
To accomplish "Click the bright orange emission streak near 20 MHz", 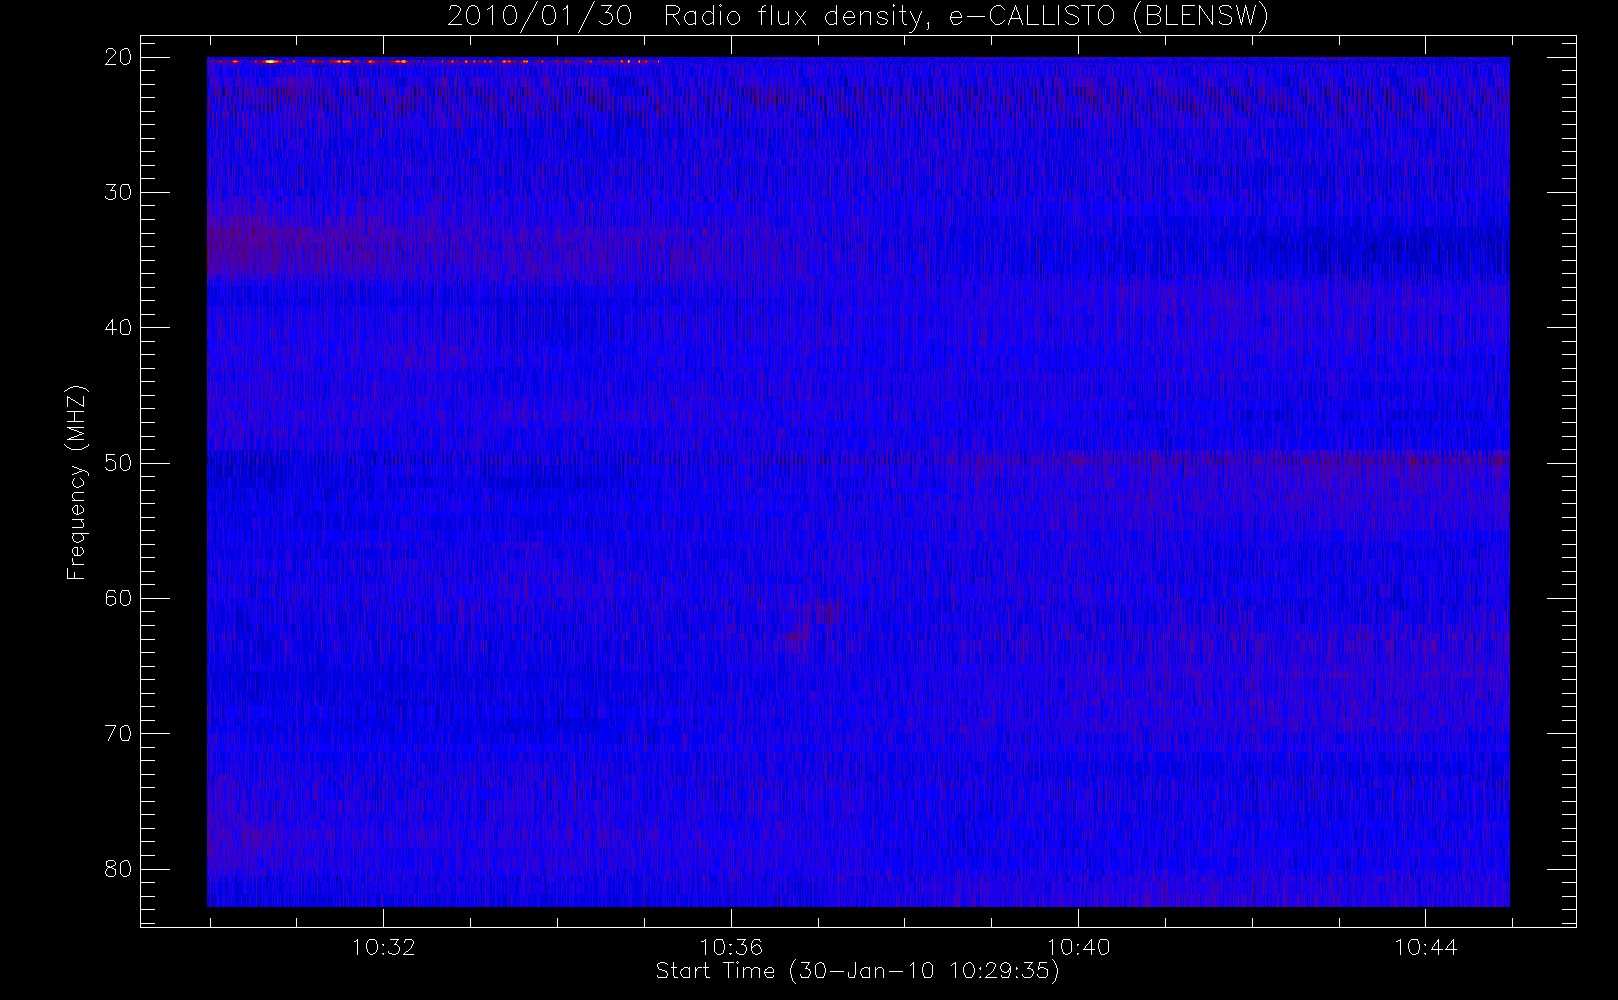I will pos(435,61).
